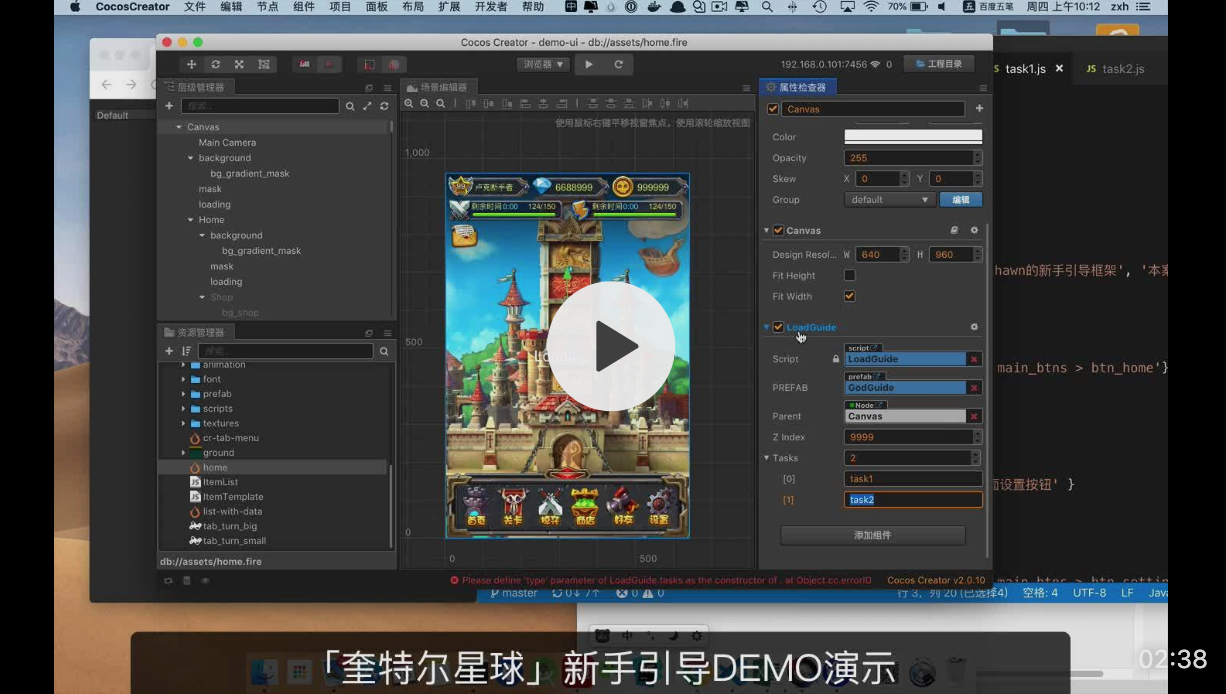Click the hierarchy search field
Image resolution: width=1226 pixels, height=694 pixels.
coord(260,106)
